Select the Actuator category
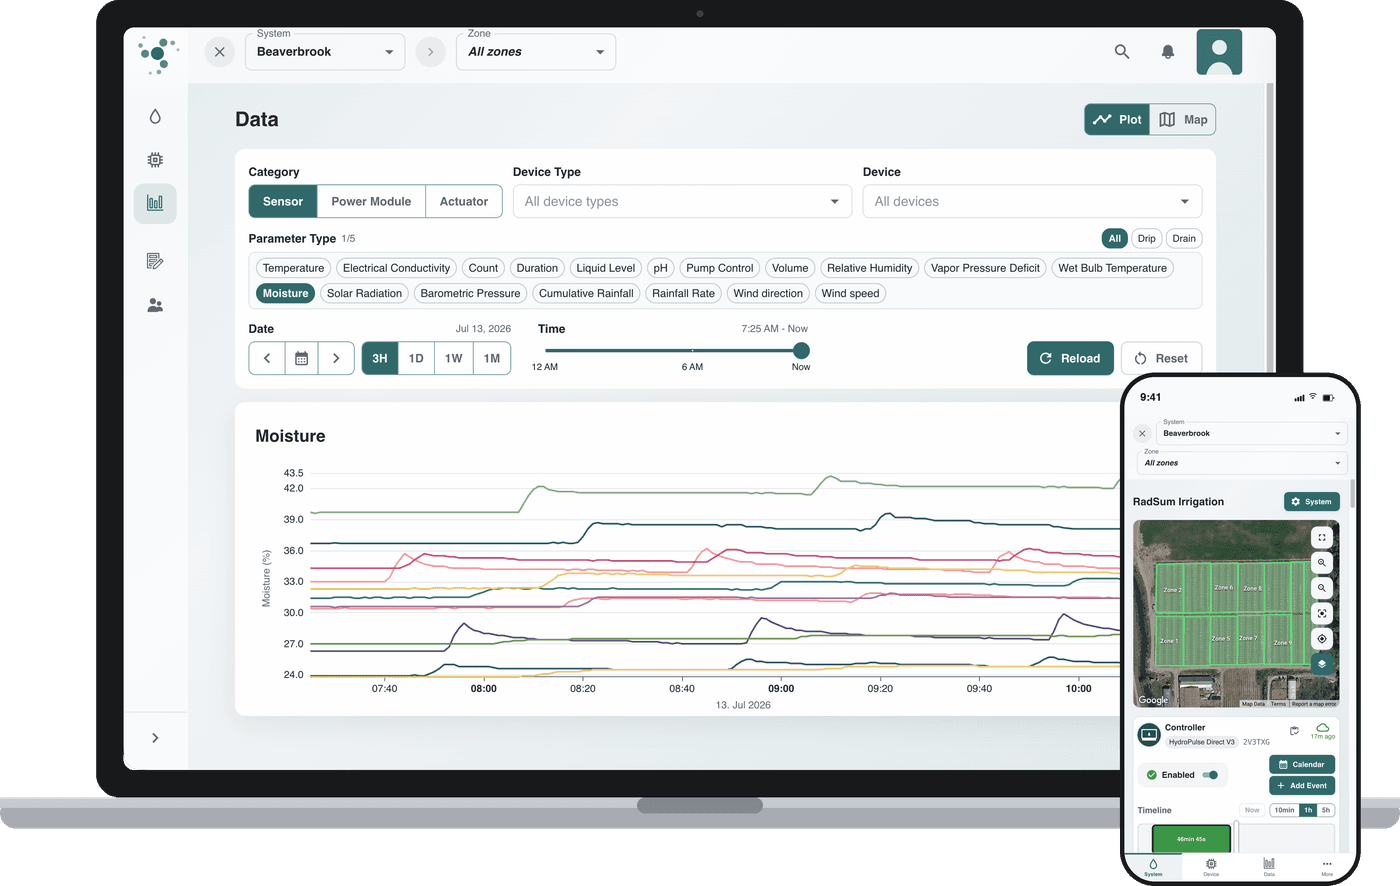Viewport: 1400px width, 886px height. click(464, 201)
